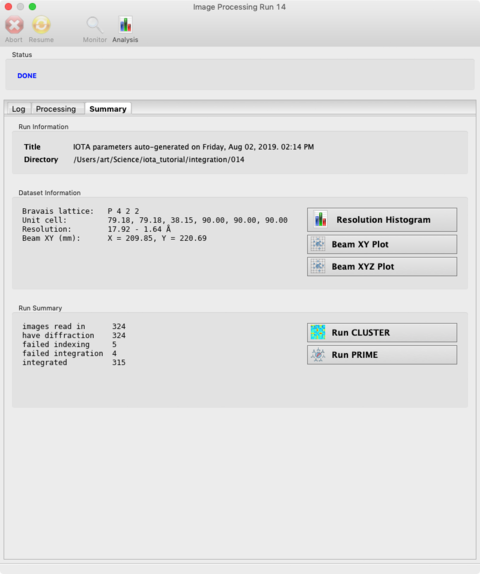
Task: Click the IOTA parameters auto-generated title text
Action: 193,147
